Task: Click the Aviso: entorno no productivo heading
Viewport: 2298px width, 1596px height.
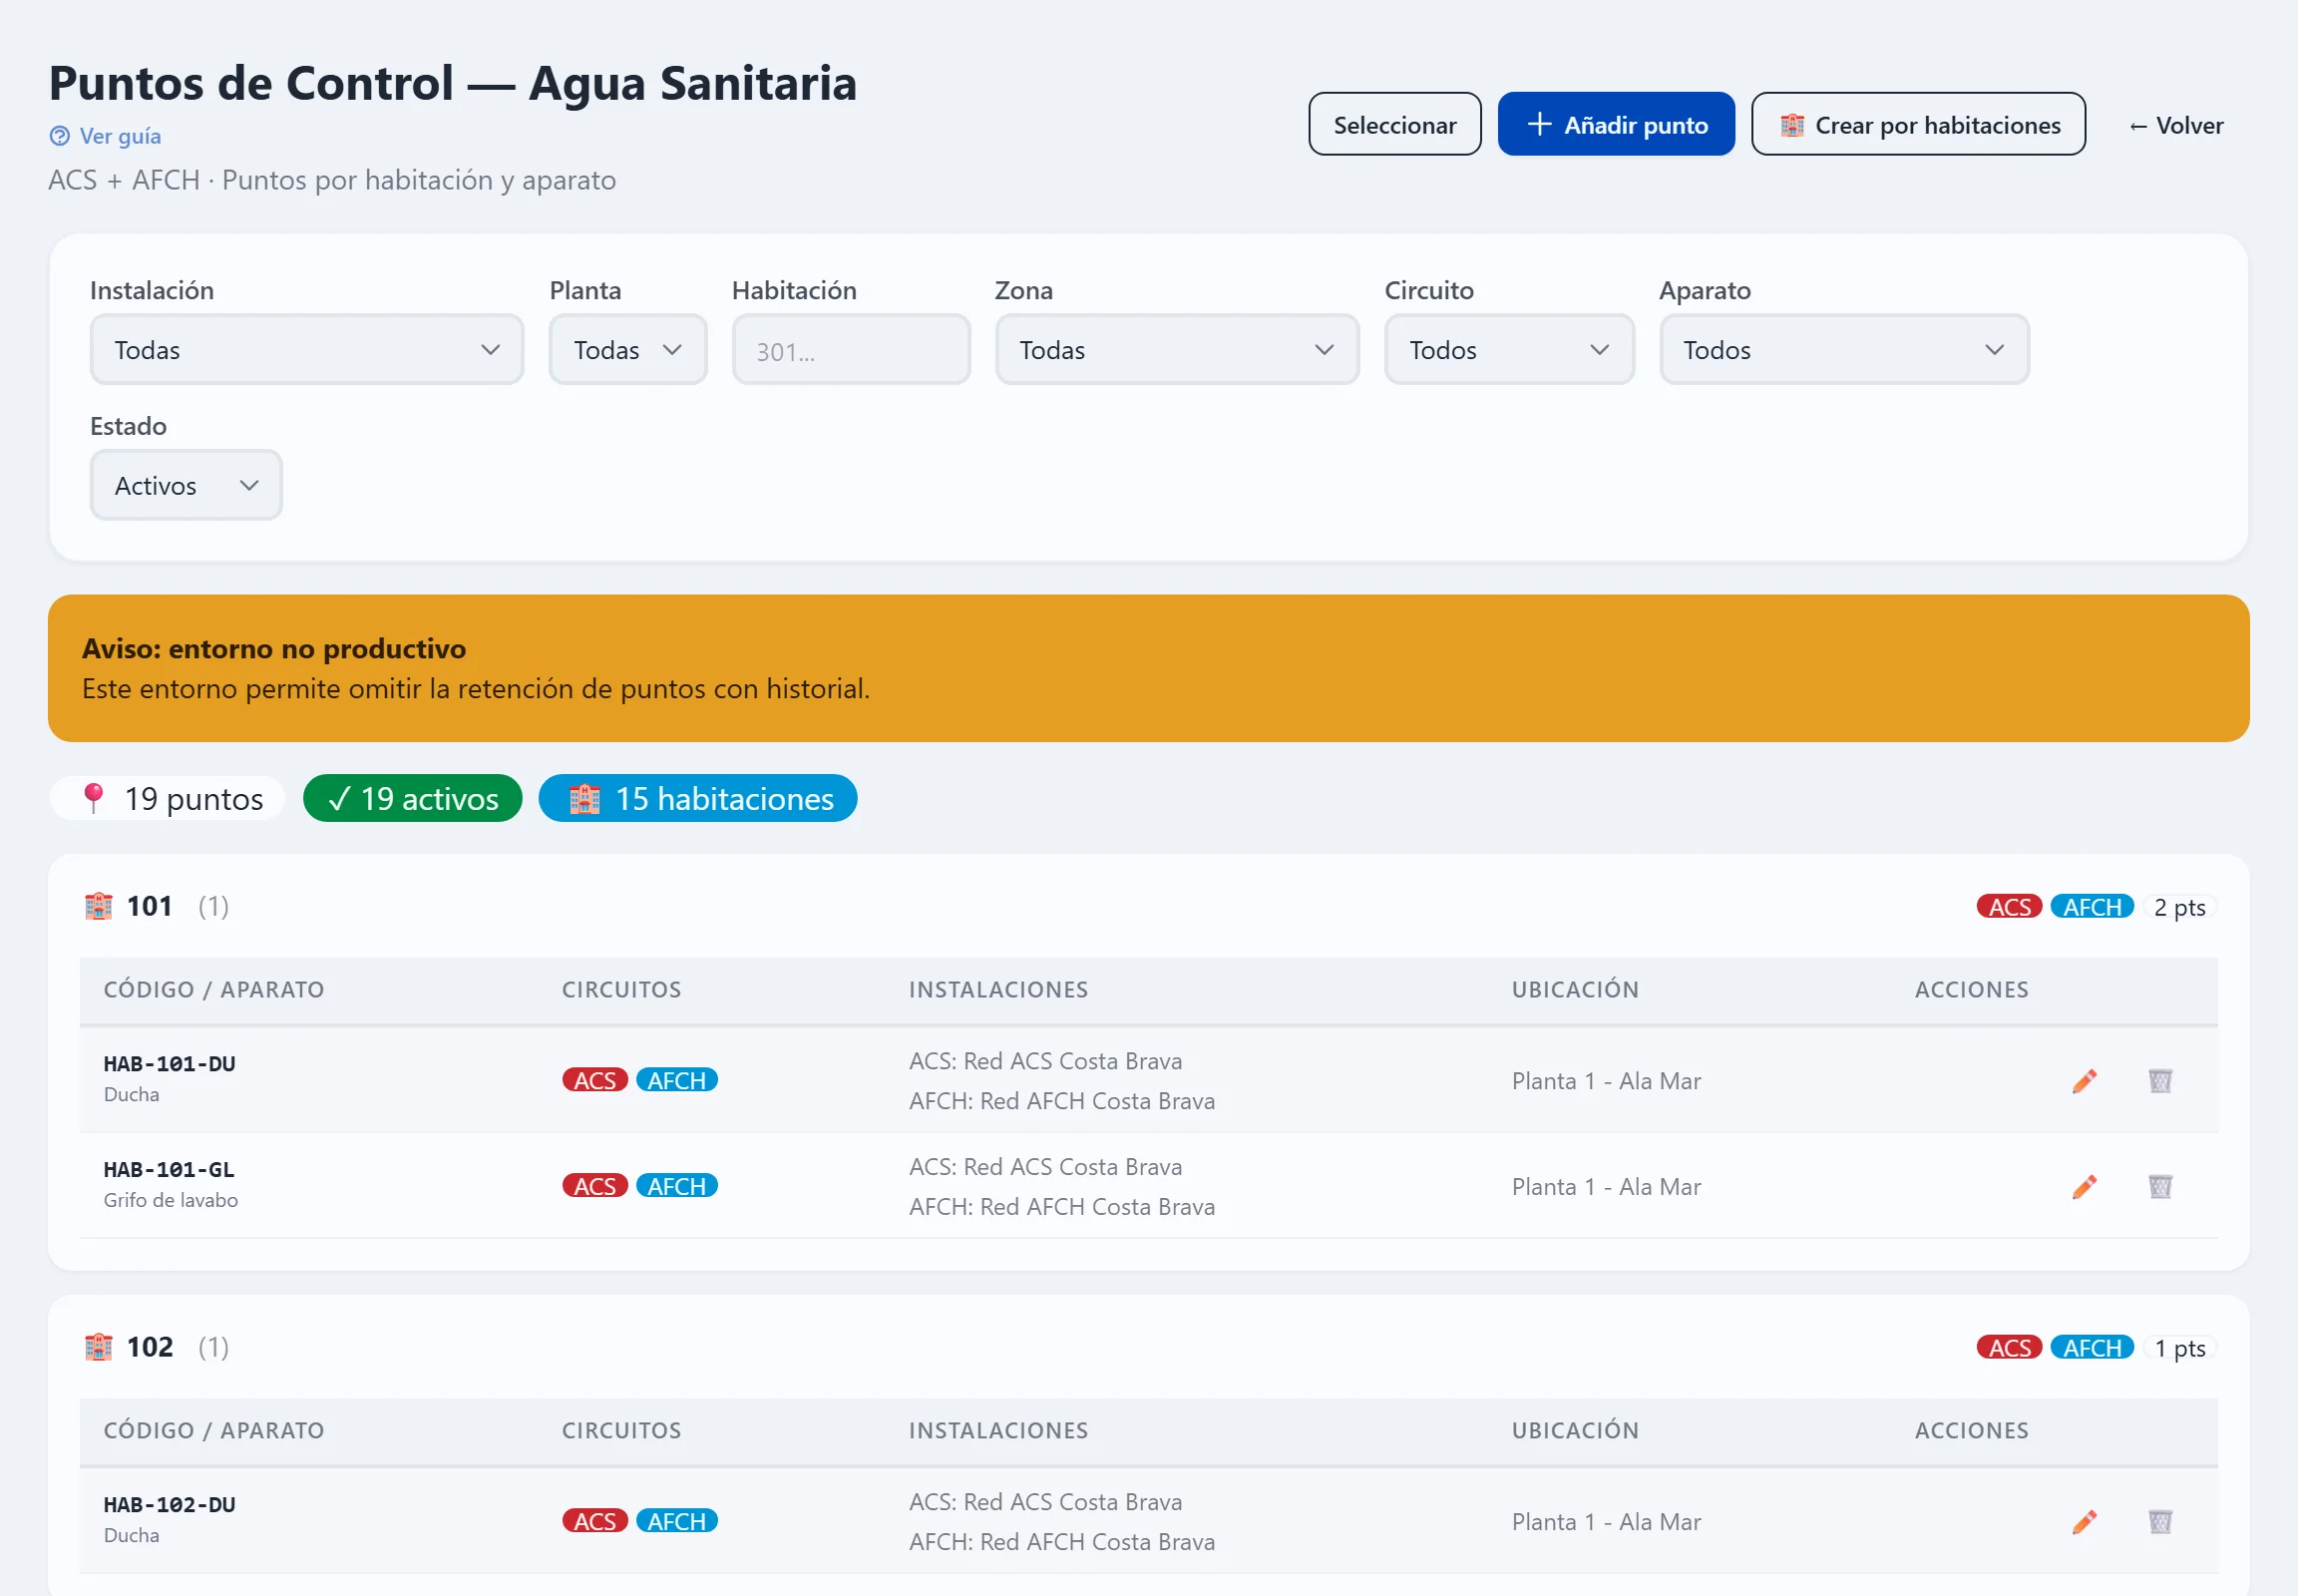Action: 274,649
